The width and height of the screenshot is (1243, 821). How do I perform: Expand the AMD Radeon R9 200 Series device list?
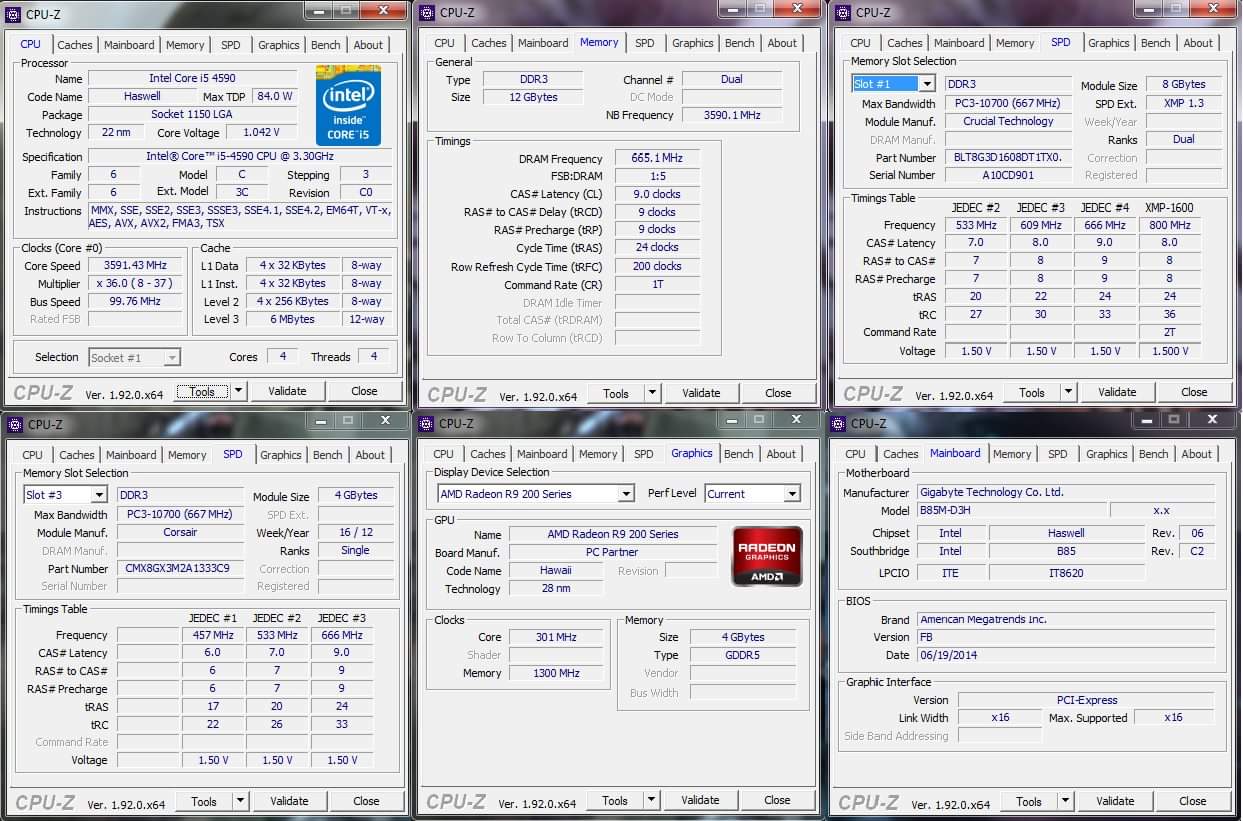[x=625, y=494]
